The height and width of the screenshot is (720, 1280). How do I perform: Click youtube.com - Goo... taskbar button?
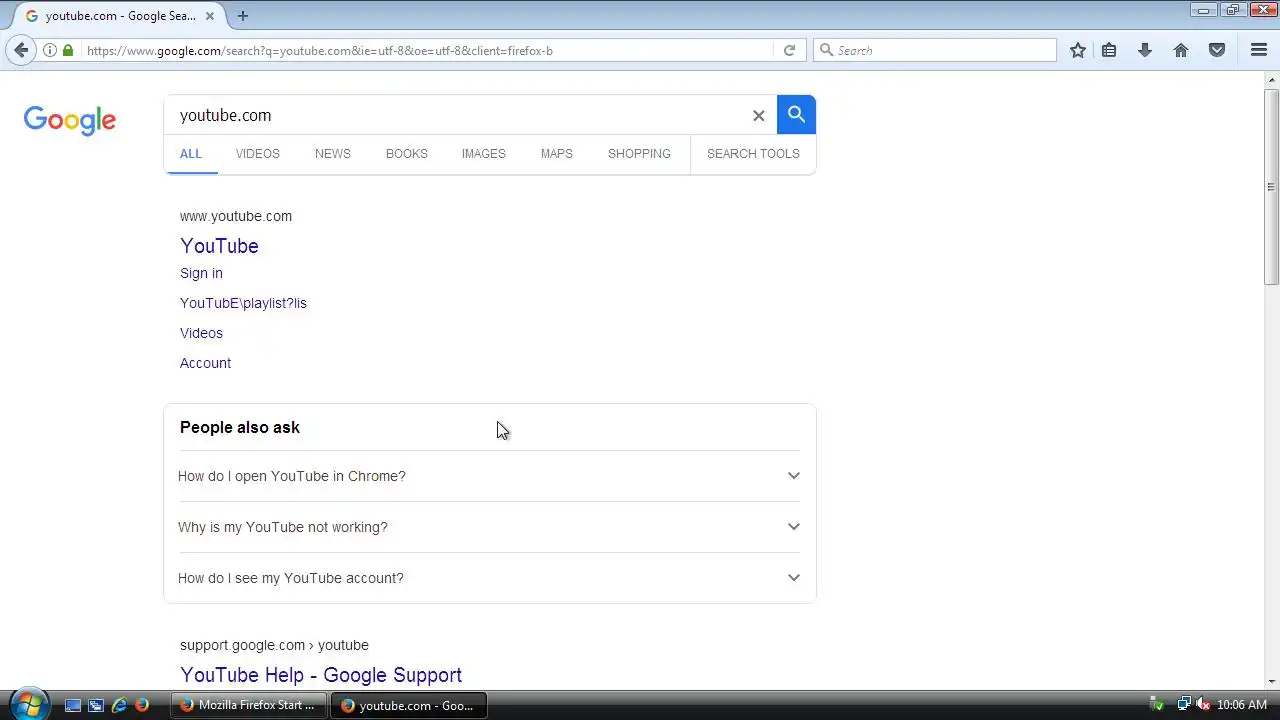point(409,705)
